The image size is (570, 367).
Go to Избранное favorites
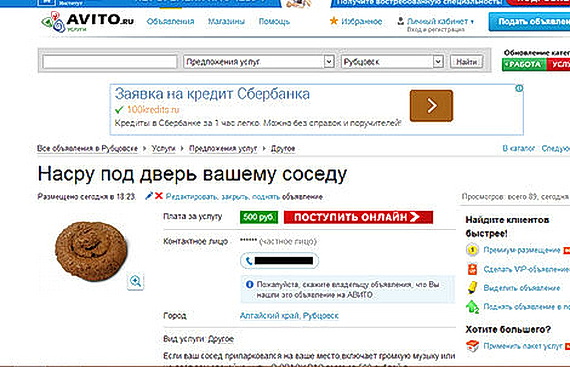click(x=362, y=21)
